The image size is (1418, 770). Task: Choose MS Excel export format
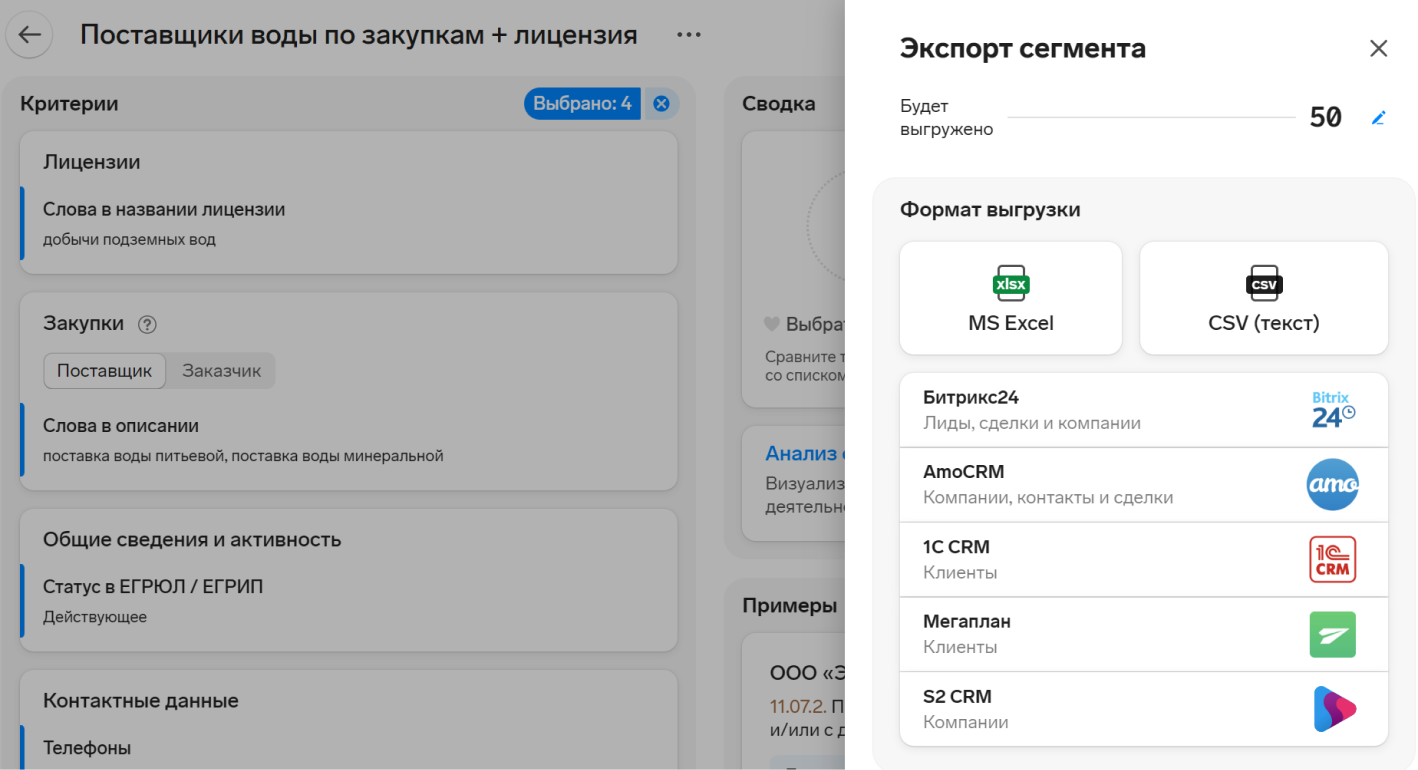coord(1011,298)
